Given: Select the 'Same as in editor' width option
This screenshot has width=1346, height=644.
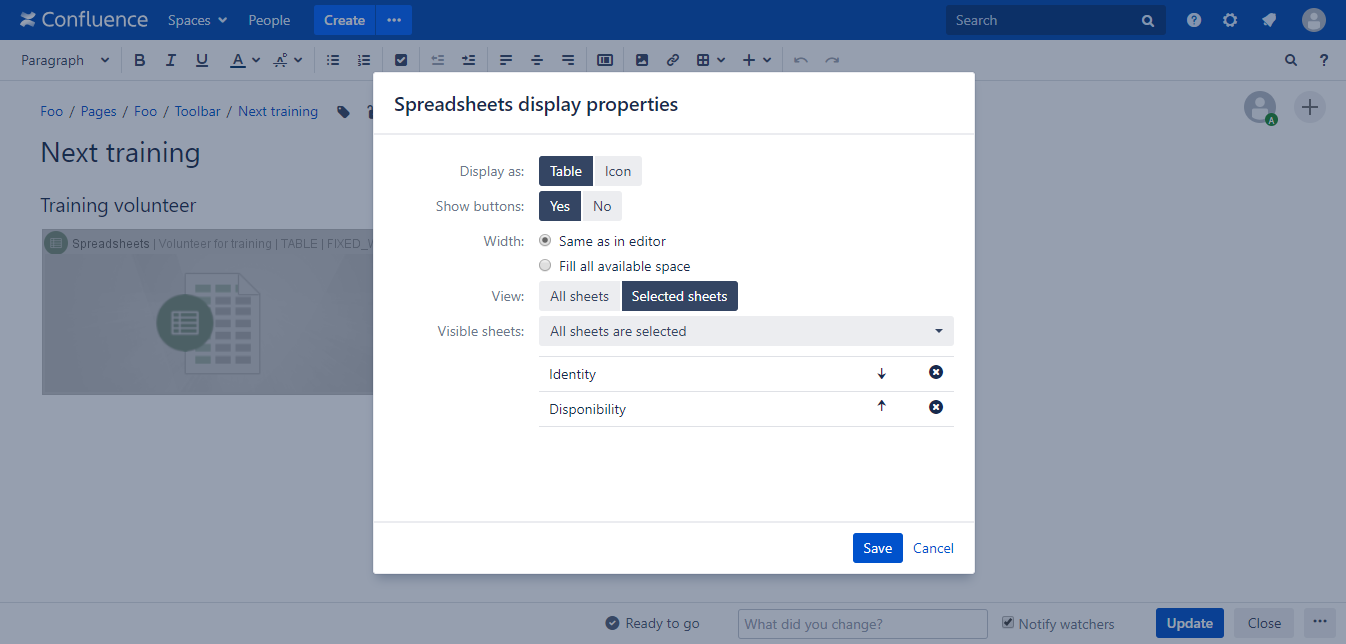Looking at the screenshot, I should pyautogui.click(x=545, y=240).
